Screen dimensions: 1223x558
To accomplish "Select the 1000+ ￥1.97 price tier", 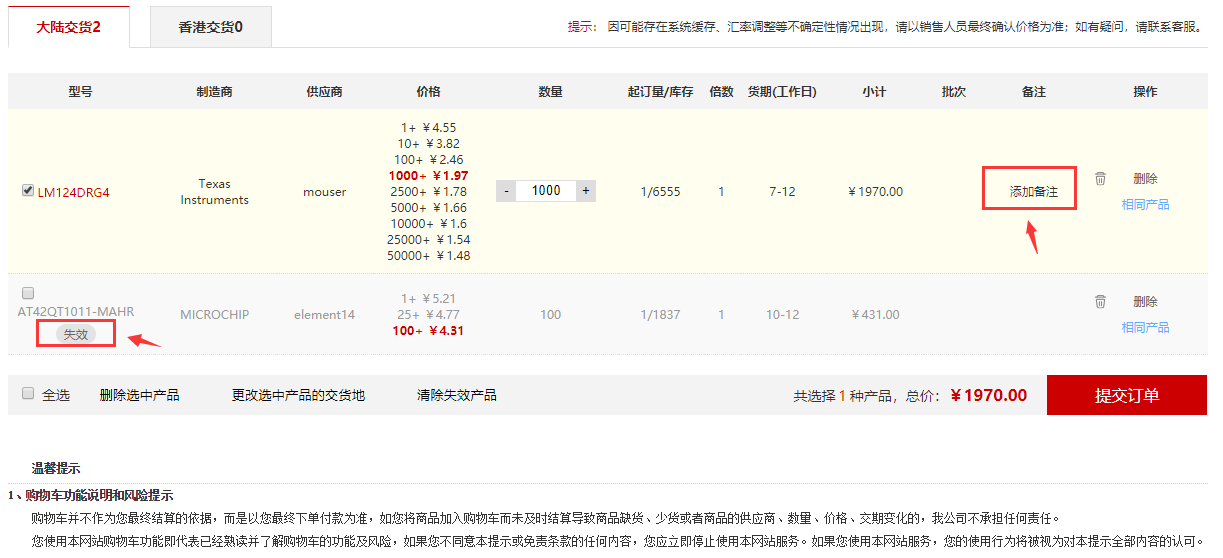I will tap(428, 176).
